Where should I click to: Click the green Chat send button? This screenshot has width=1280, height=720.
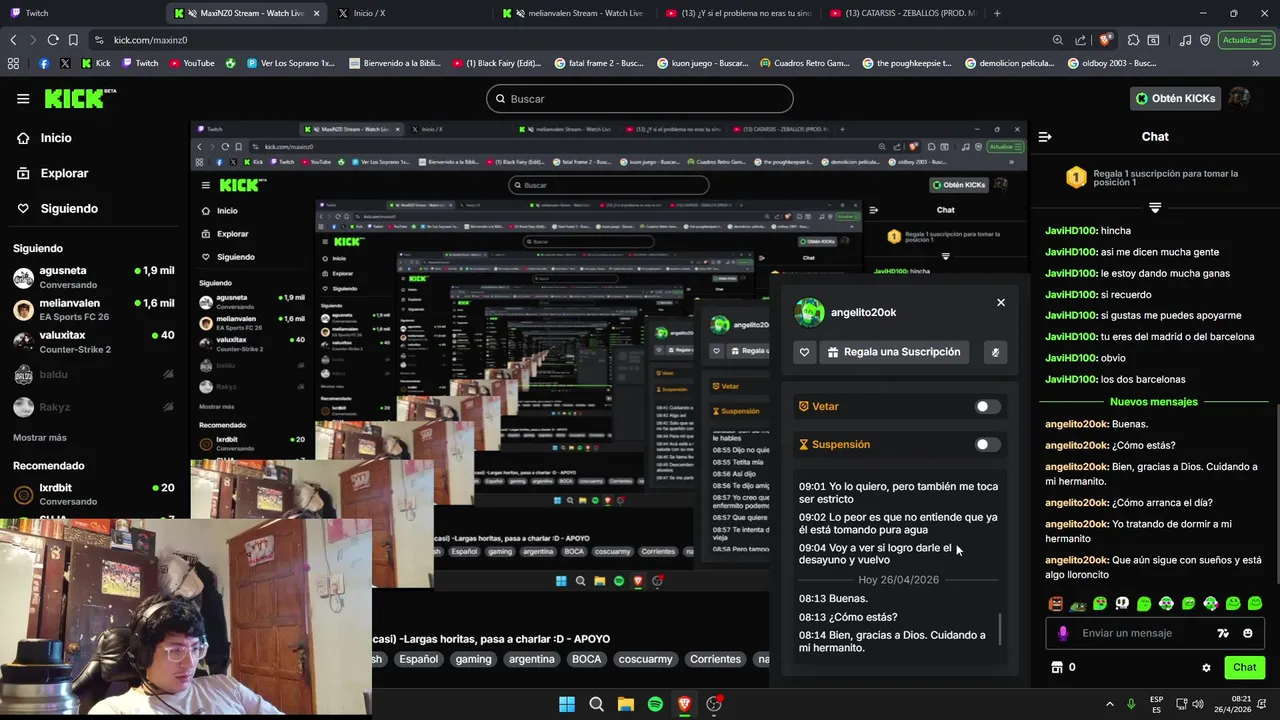1244,667
